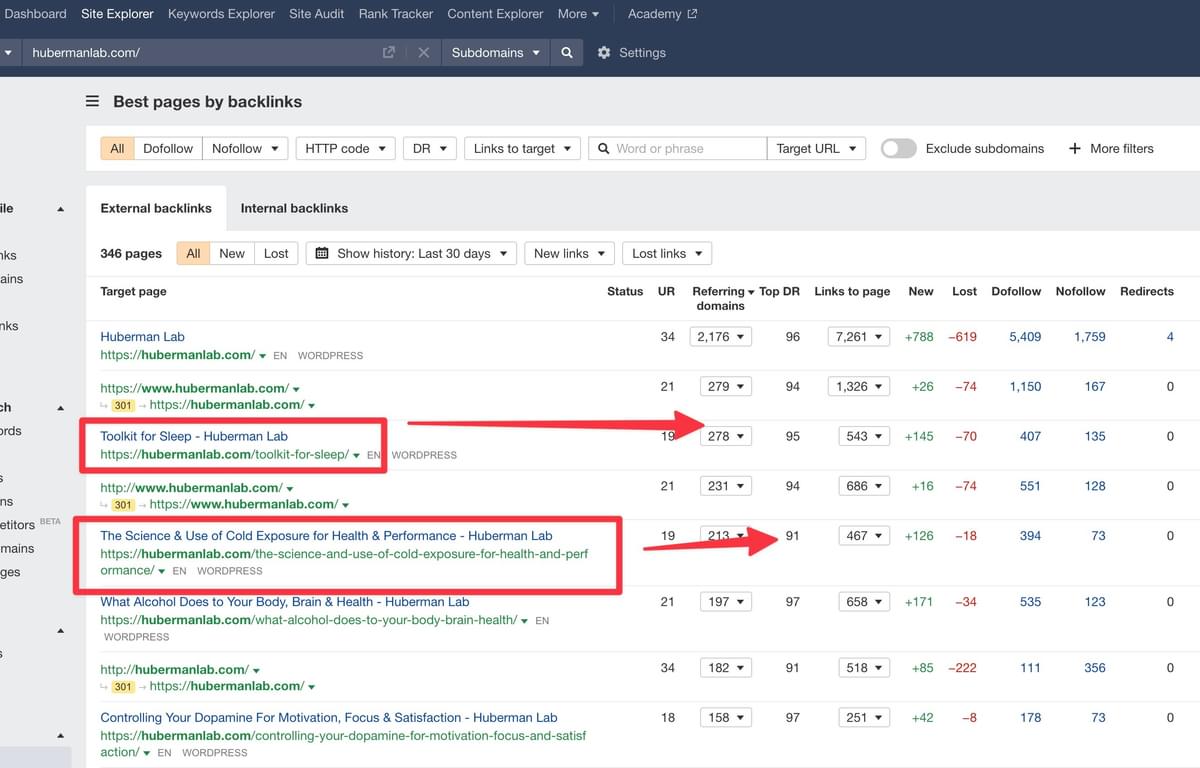This screenshot has width=1200, height=768.
Task: Toggle the hamburger sidebar menu icon
Action: (x=92, y=101)
